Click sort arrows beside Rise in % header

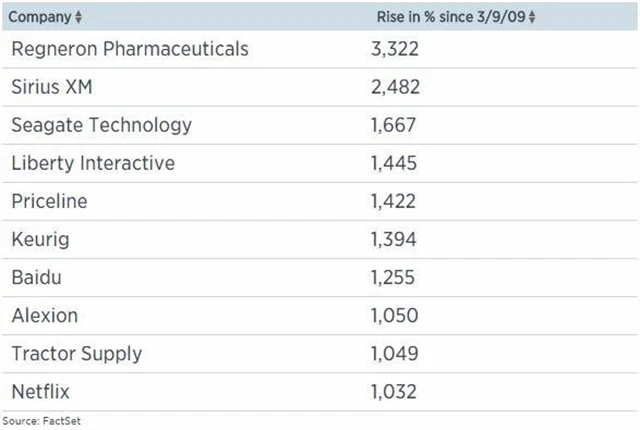(532, 18)
